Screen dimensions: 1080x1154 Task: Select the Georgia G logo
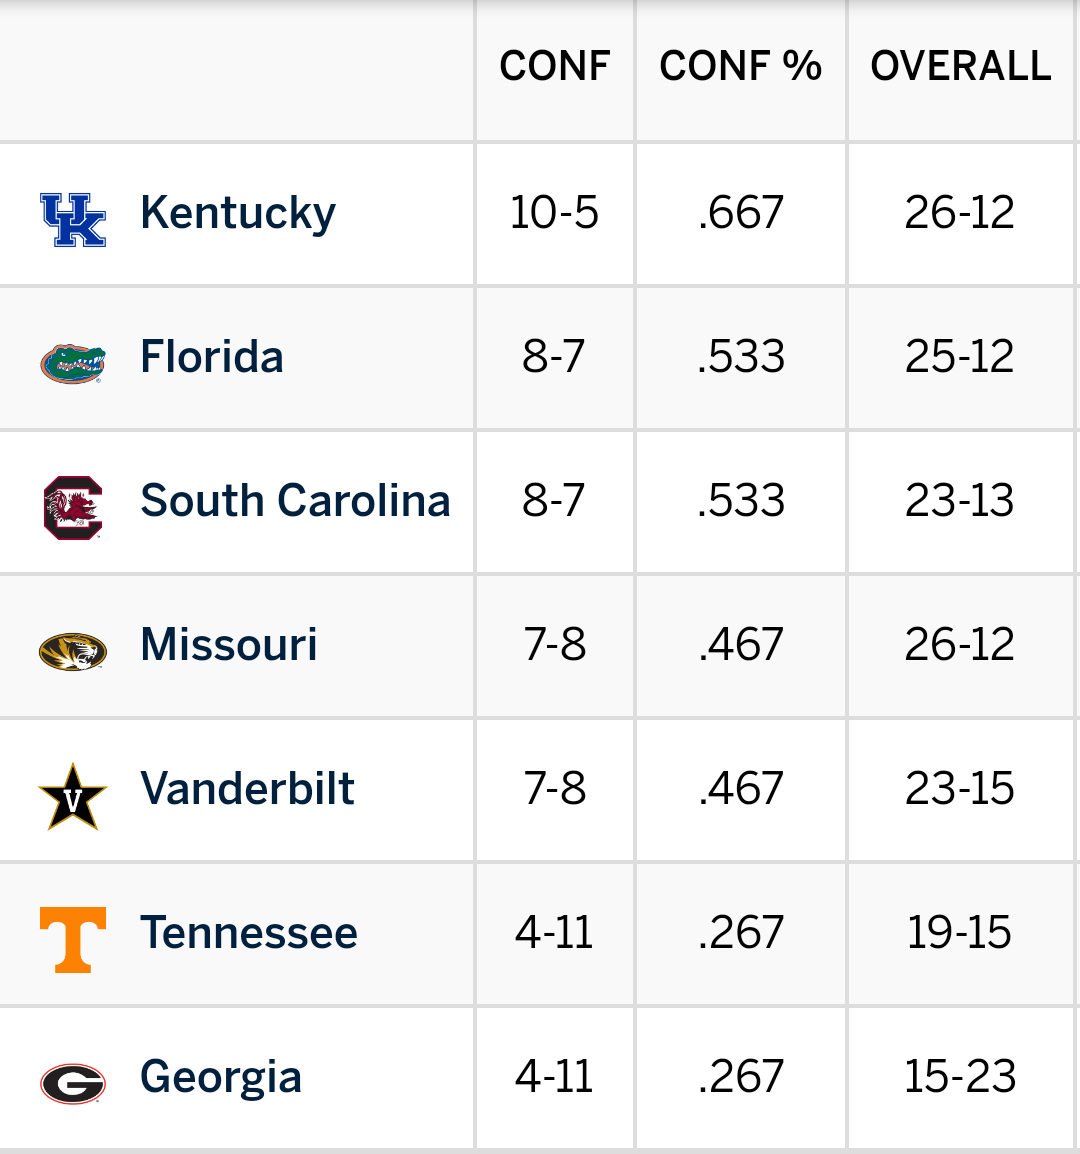pyautogui.click(x=73, y=1083)
